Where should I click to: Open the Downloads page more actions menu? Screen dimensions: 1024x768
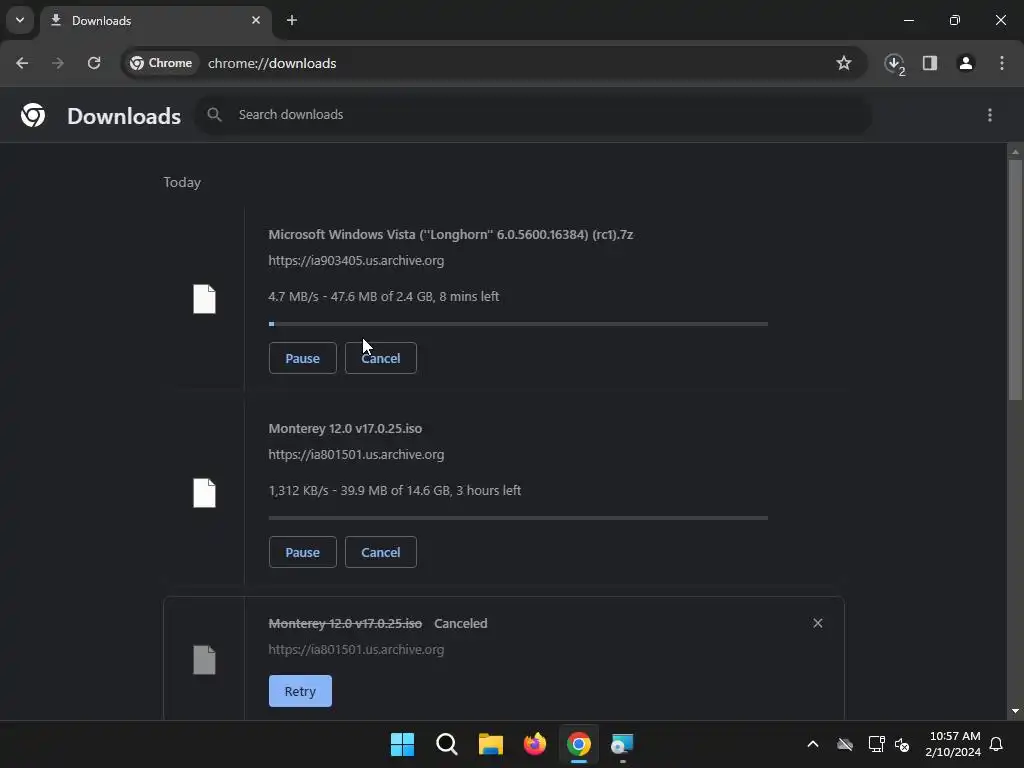[x=990, y=115]
